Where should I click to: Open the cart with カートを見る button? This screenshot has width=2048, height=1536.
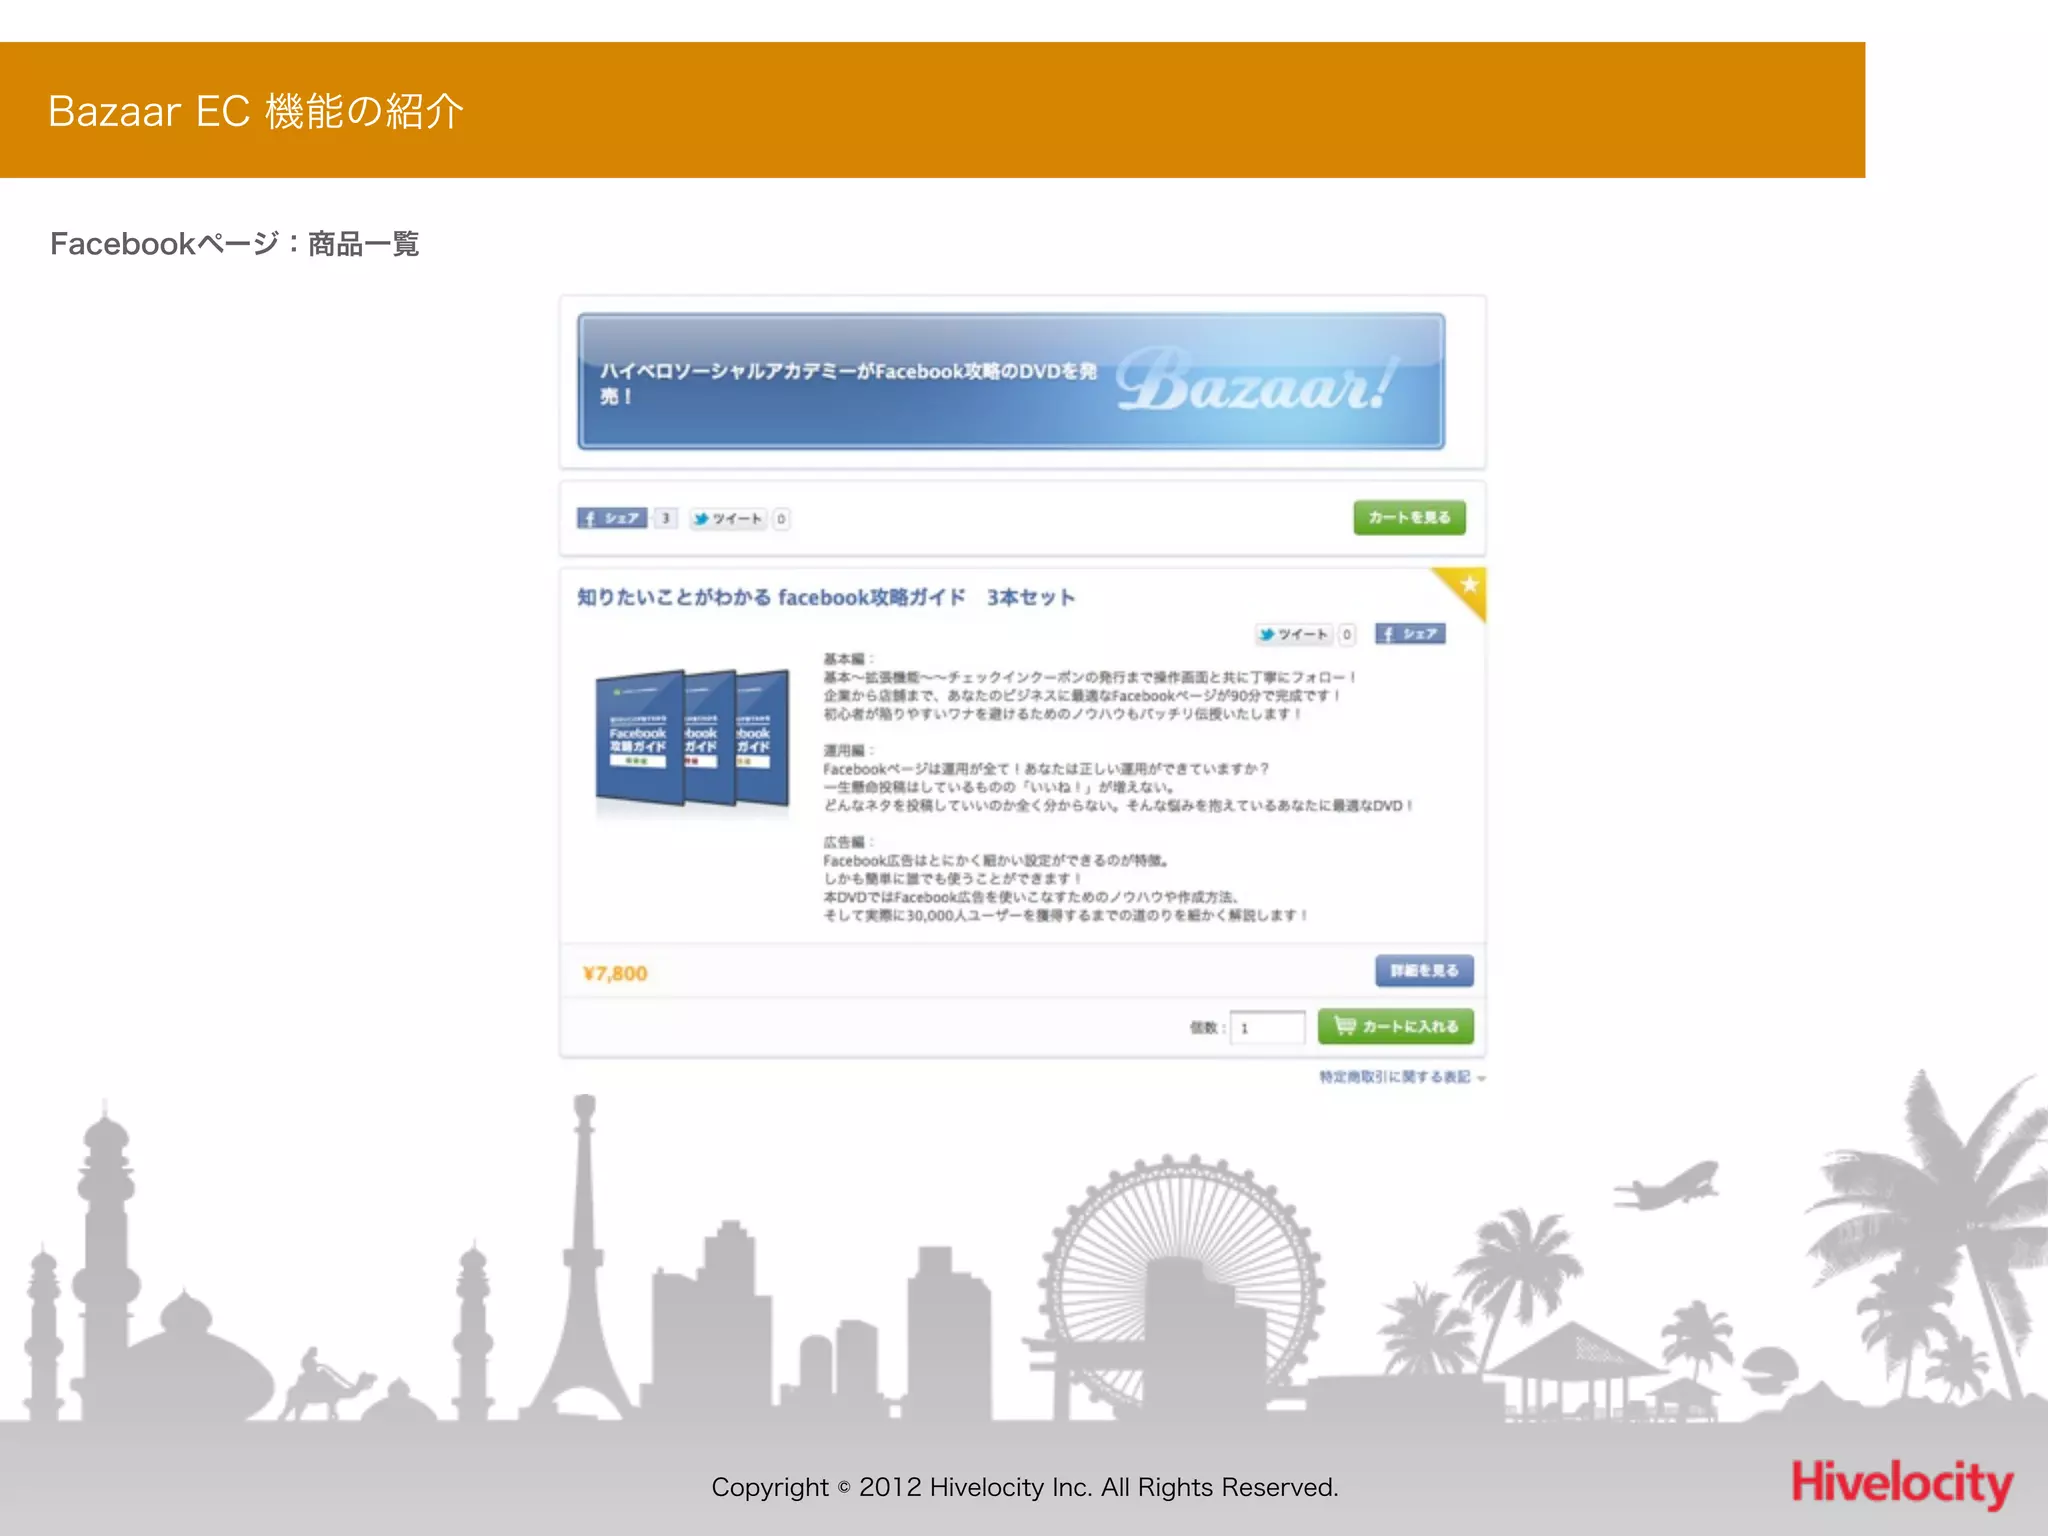1409,517
